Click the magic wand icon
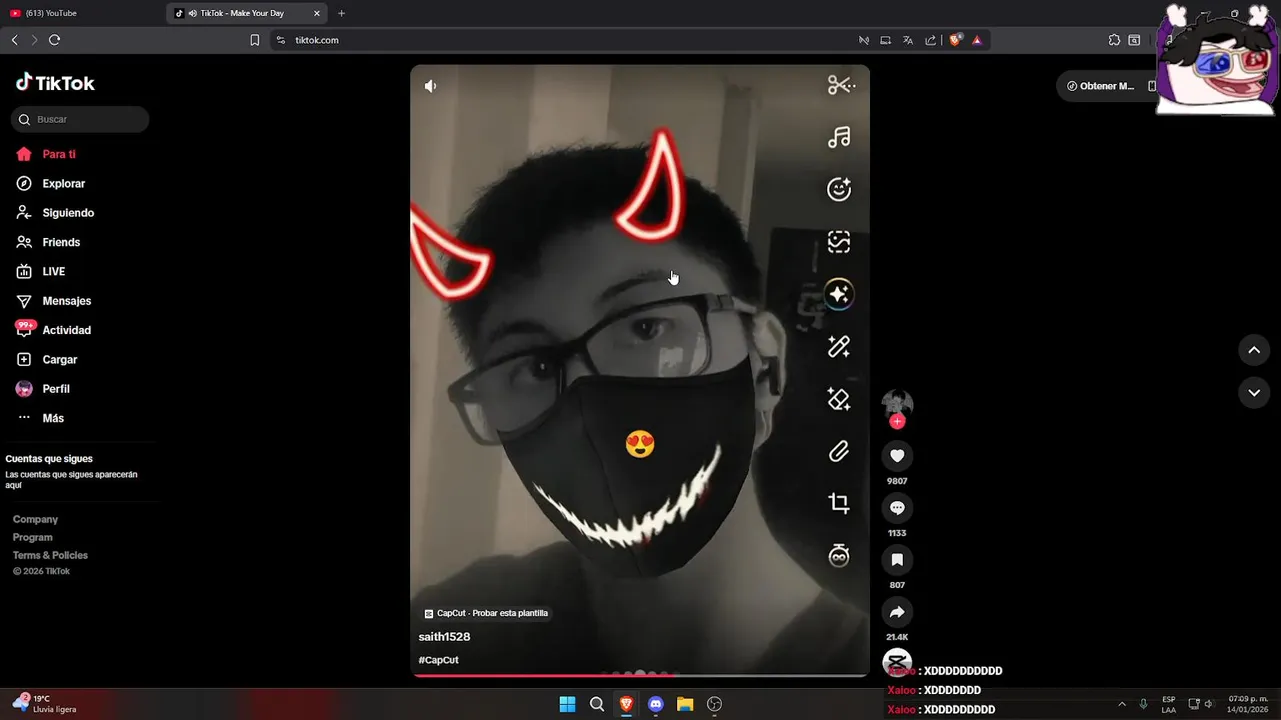 click(x=839, y=347)
